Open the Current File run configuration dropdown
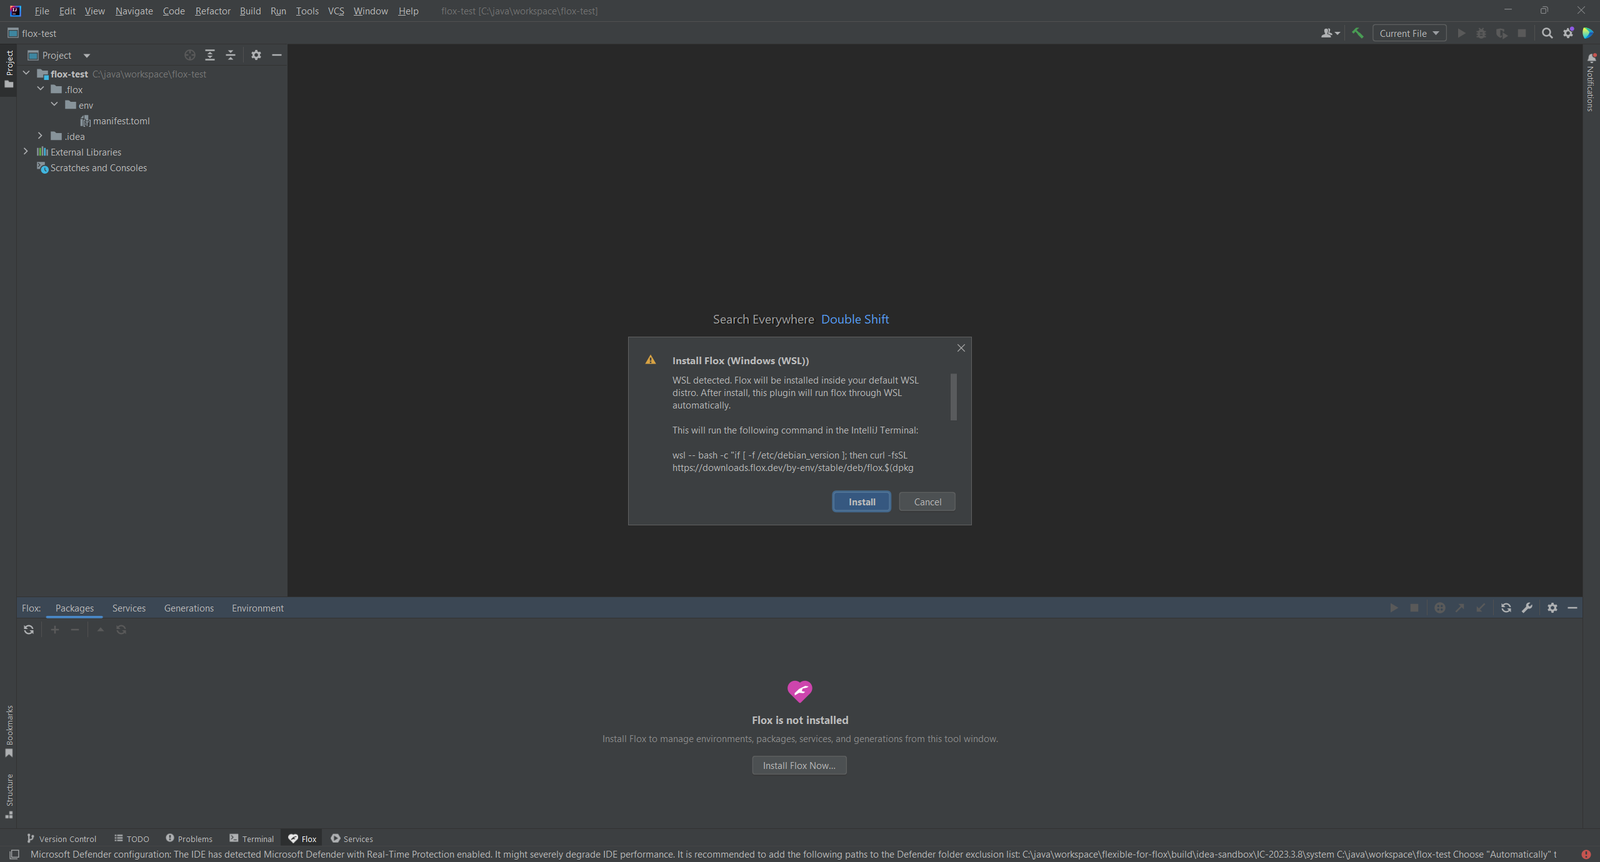This screenshot has height=862, width=1600. coord(1409,33)
